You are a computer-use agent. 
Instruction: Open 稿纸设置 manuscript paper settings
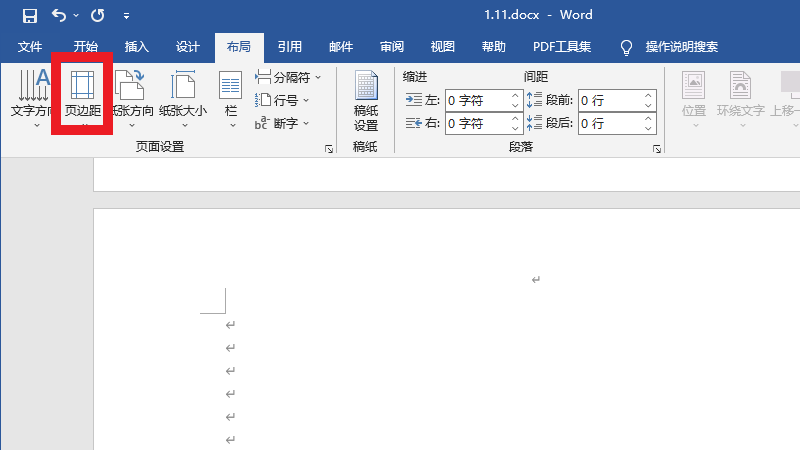pyautogui.click(x=366, y=102)
